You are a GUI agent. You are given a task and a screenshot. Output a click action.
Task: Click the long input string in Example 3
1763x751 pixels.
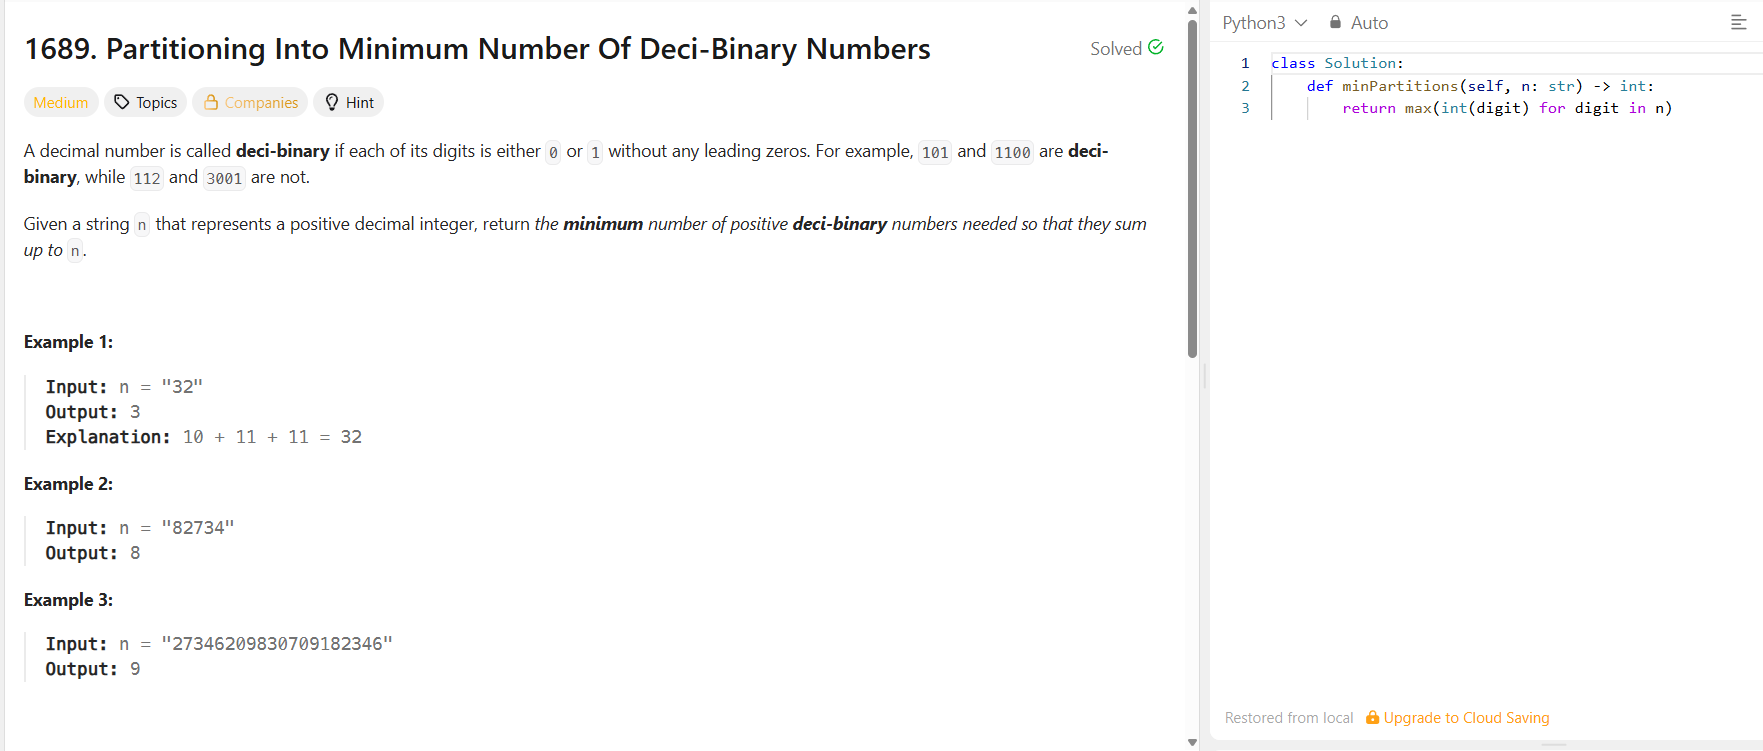coord(277,644)
